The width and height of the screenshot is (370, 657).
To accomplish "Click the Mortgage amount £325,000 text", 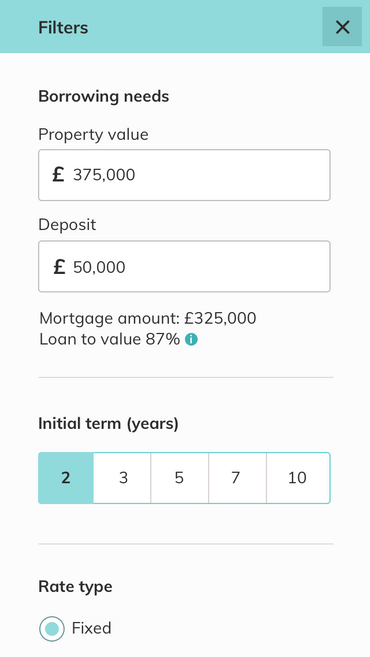I will tap(148, 318).
